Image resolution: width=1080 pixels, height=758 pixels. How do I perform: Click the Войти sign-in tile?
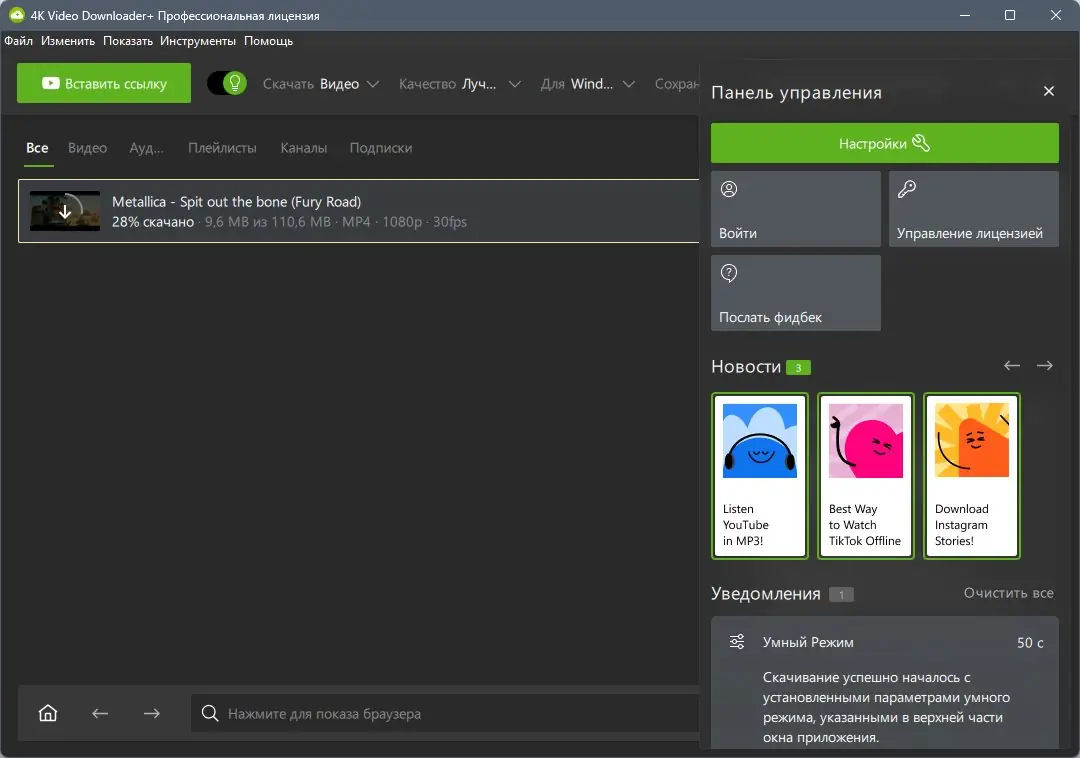(796, 209)
